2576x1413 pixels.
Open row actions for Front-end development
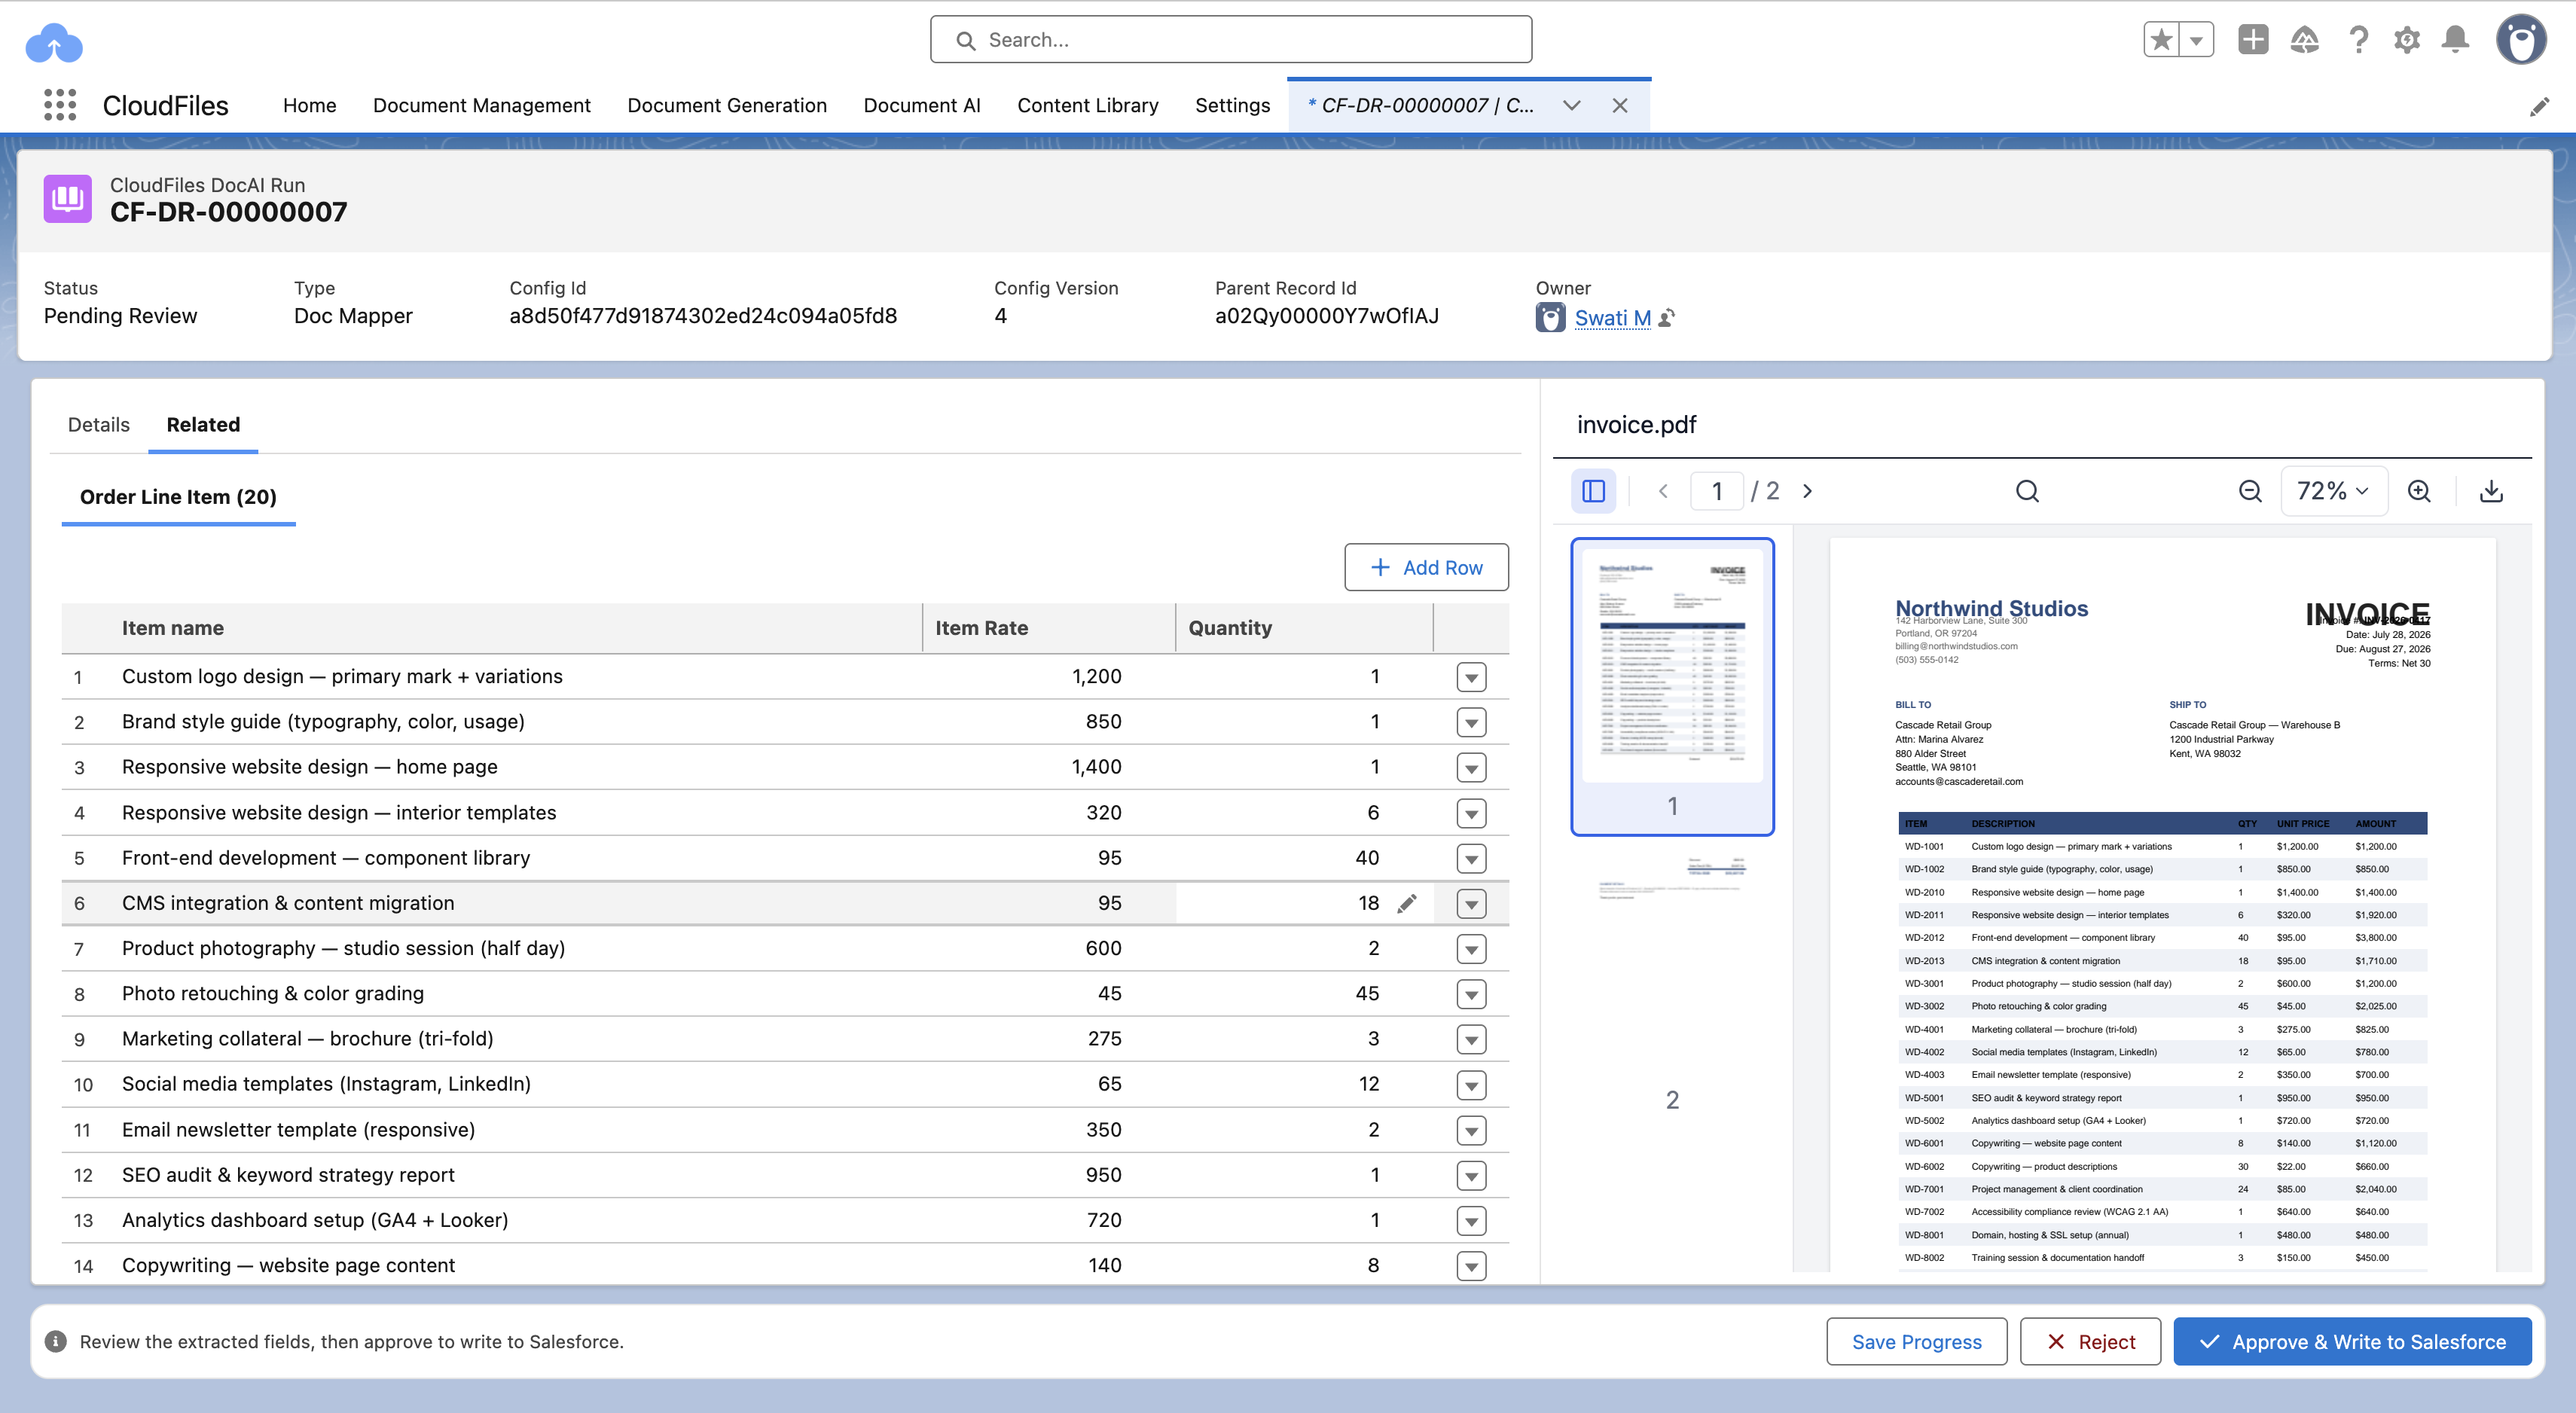point(1471,858)
